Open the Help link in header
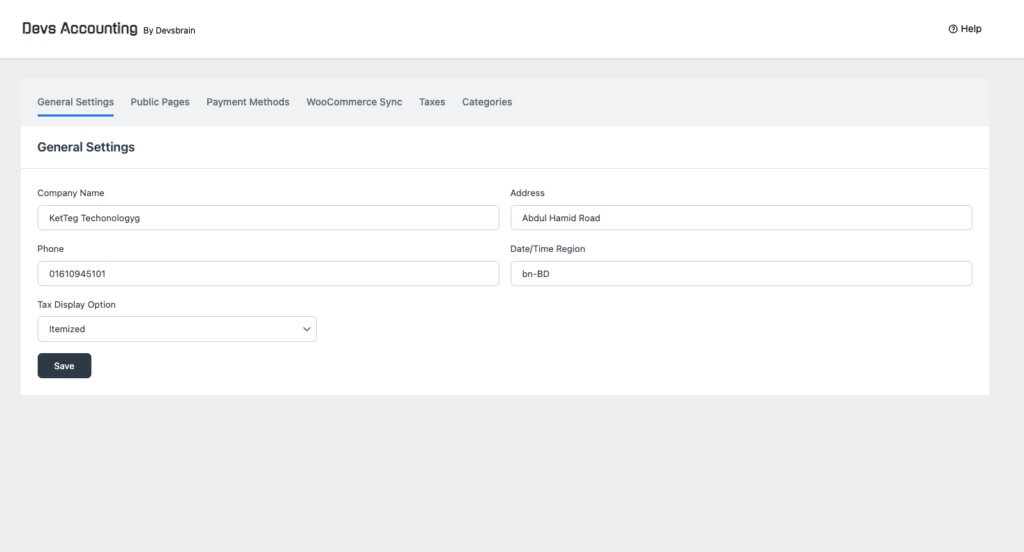 (965, 29)
